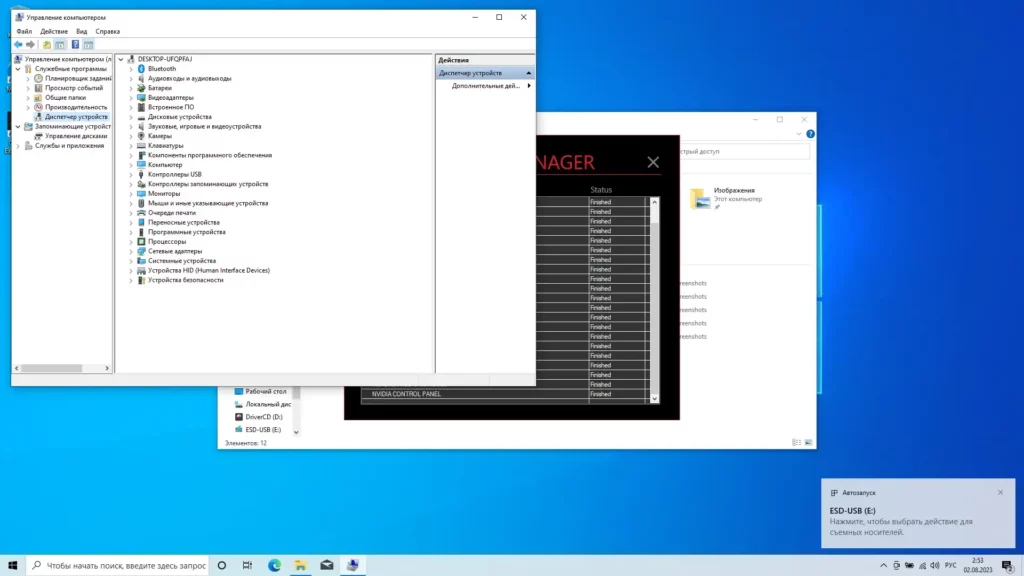Click the Мониторы device category icon

141,194
